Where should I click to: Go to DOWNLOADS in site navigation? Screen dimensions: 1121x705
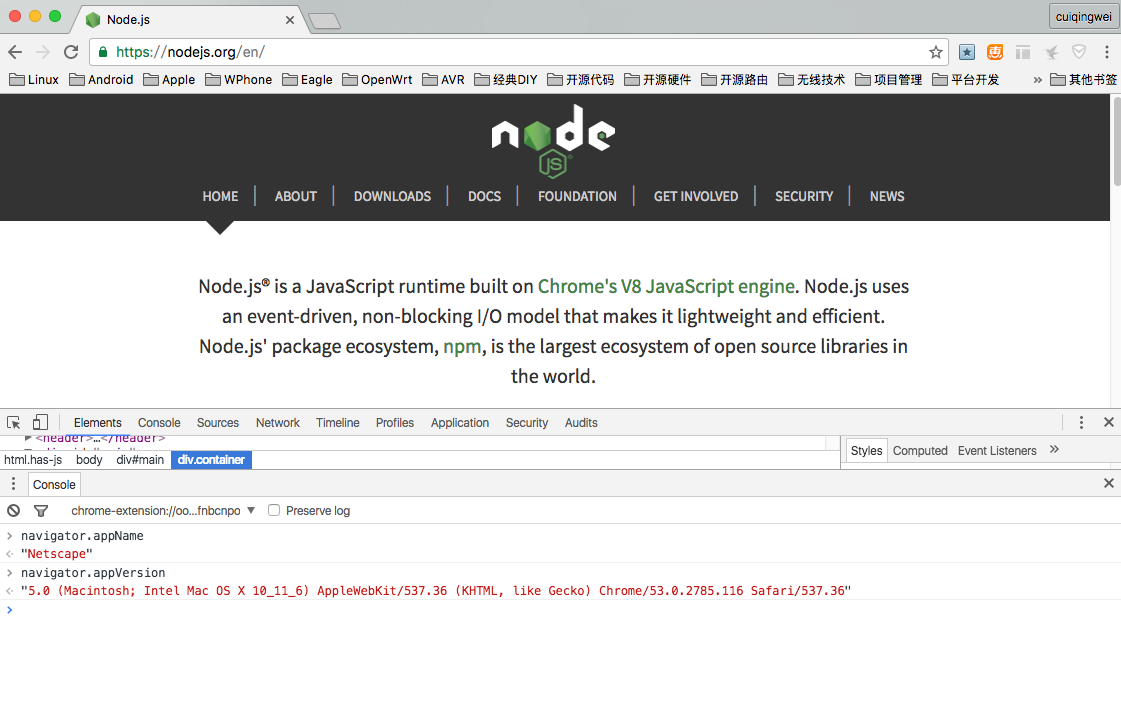(392, 196)
